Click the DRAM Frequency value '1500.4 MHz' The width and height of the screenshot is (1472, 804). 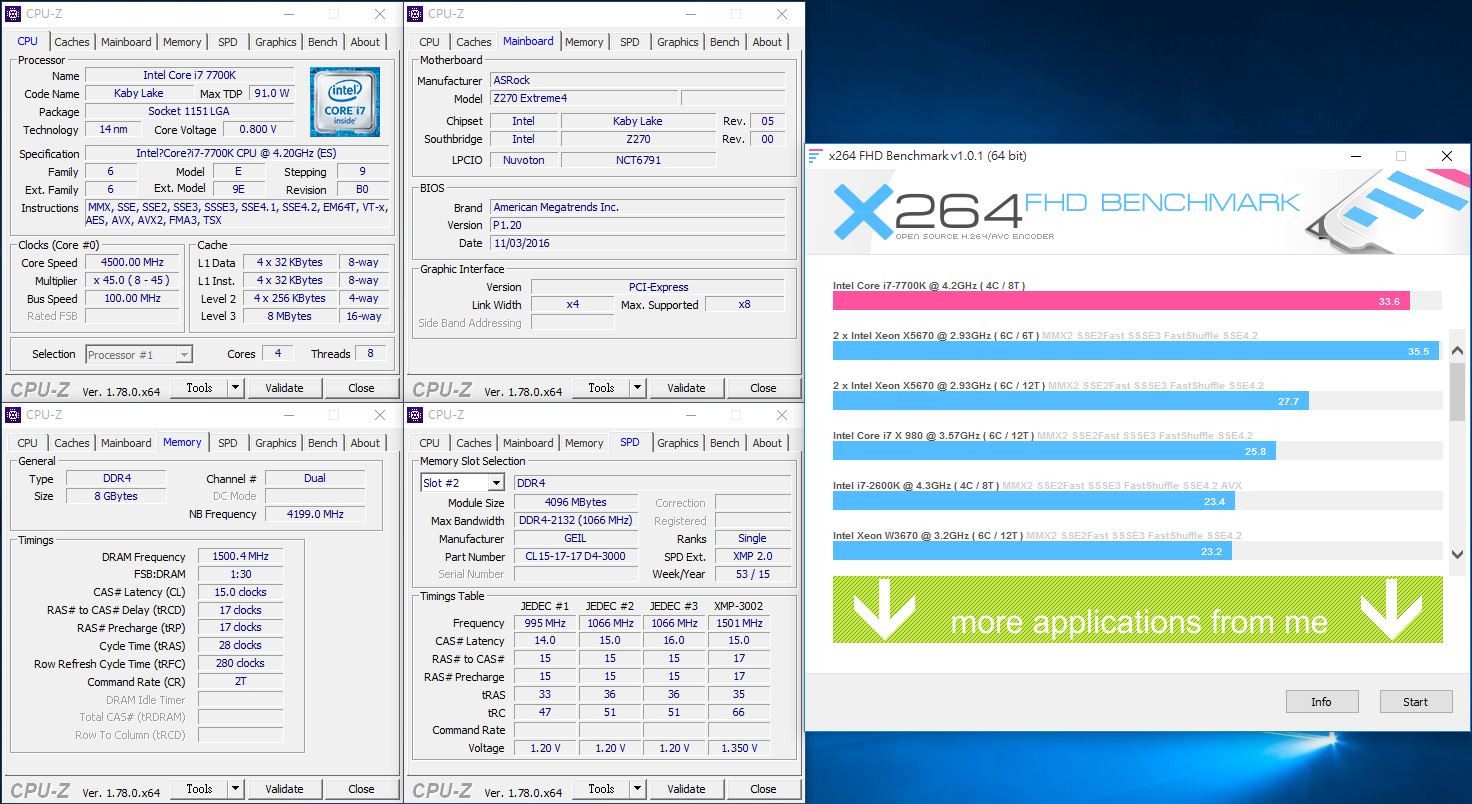pyautogui.click(x=240, y=557)
